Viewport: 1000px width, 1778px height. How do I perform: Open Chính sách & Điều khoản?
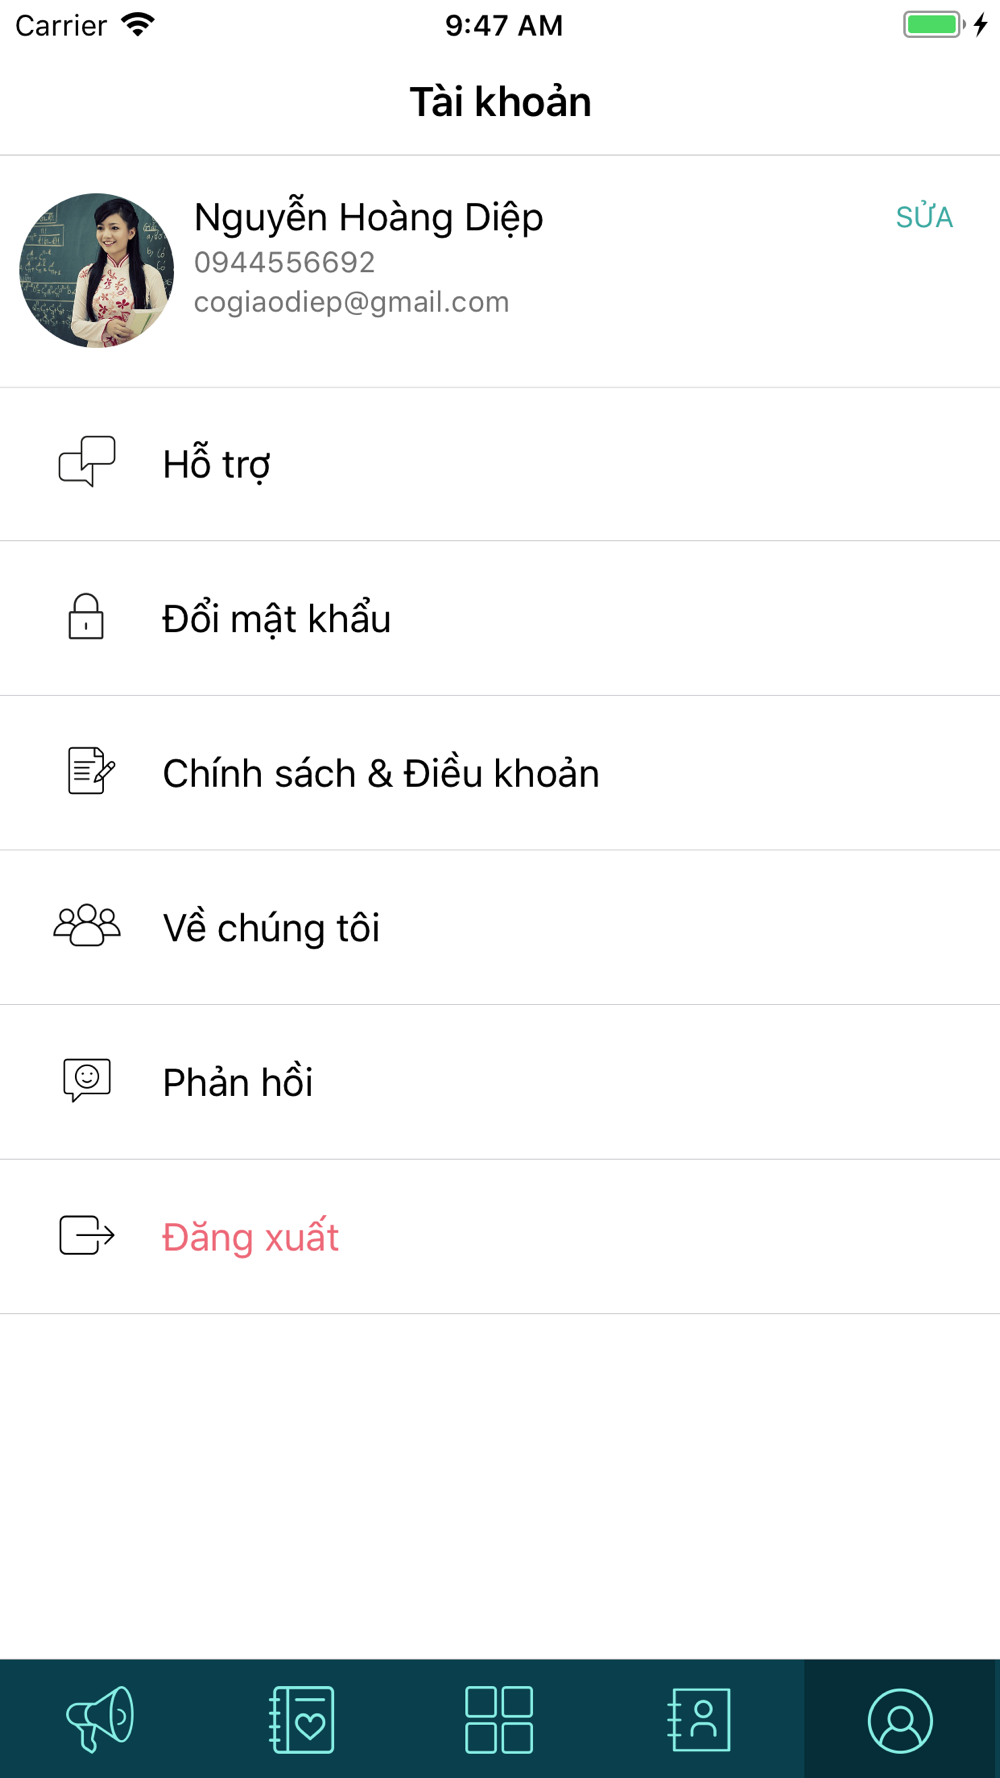(500, 773)
